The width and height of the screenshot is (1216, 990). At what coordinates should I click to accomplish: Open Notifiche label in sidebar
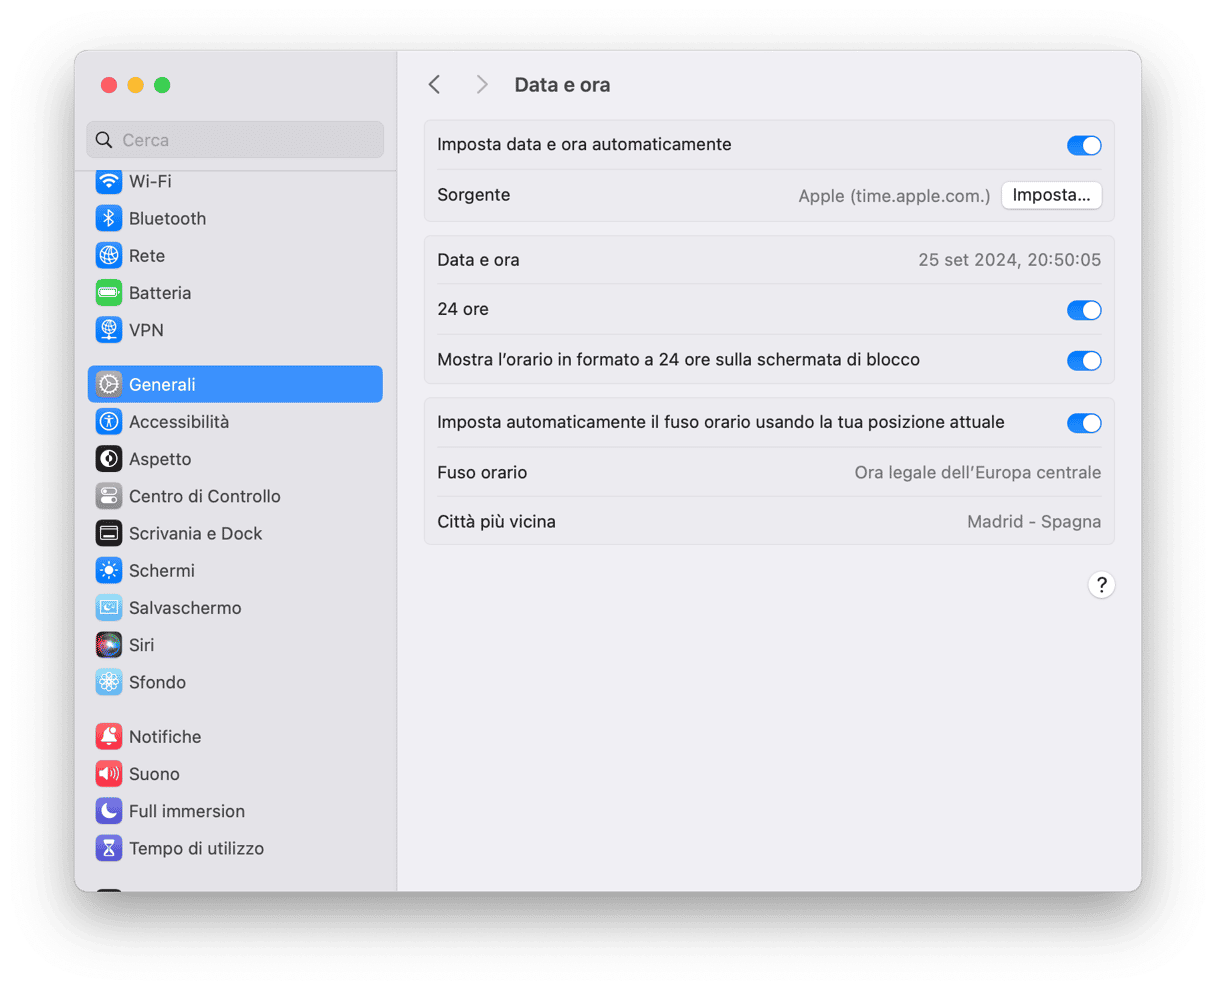pos(165,736)
